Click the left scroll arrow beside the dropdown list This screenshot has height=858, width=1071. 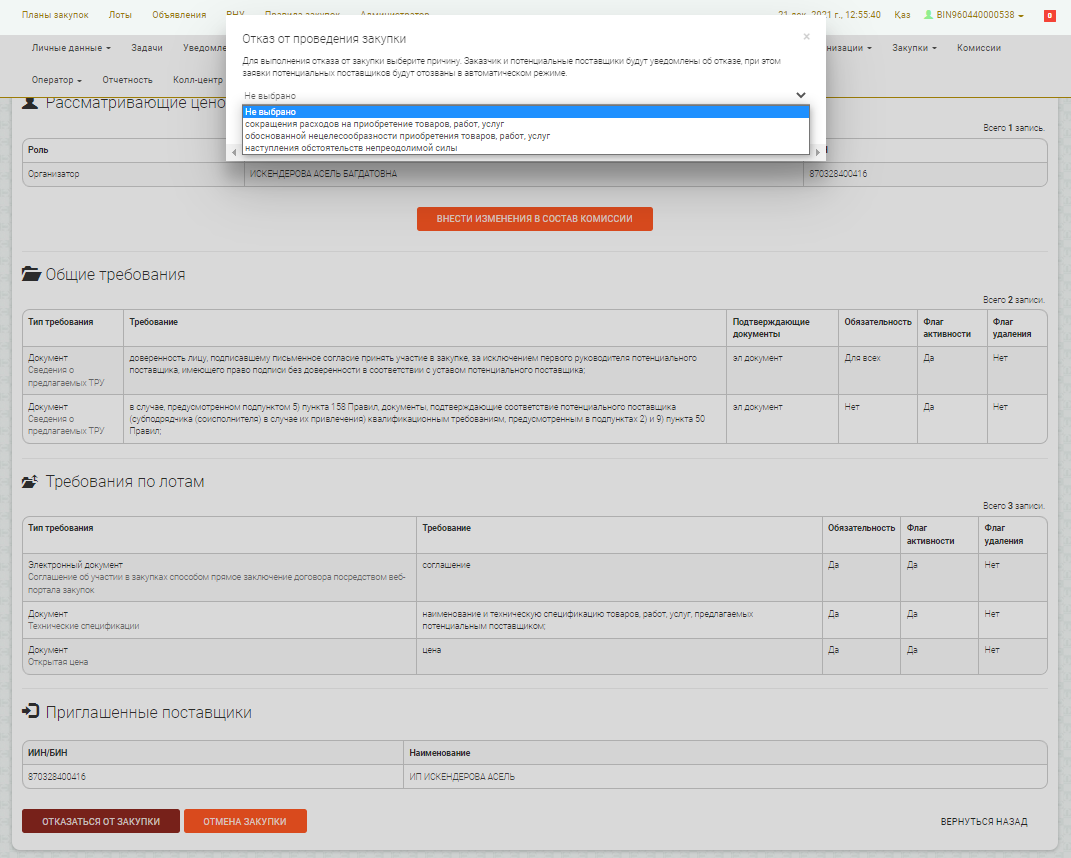[x=234, y=152]
